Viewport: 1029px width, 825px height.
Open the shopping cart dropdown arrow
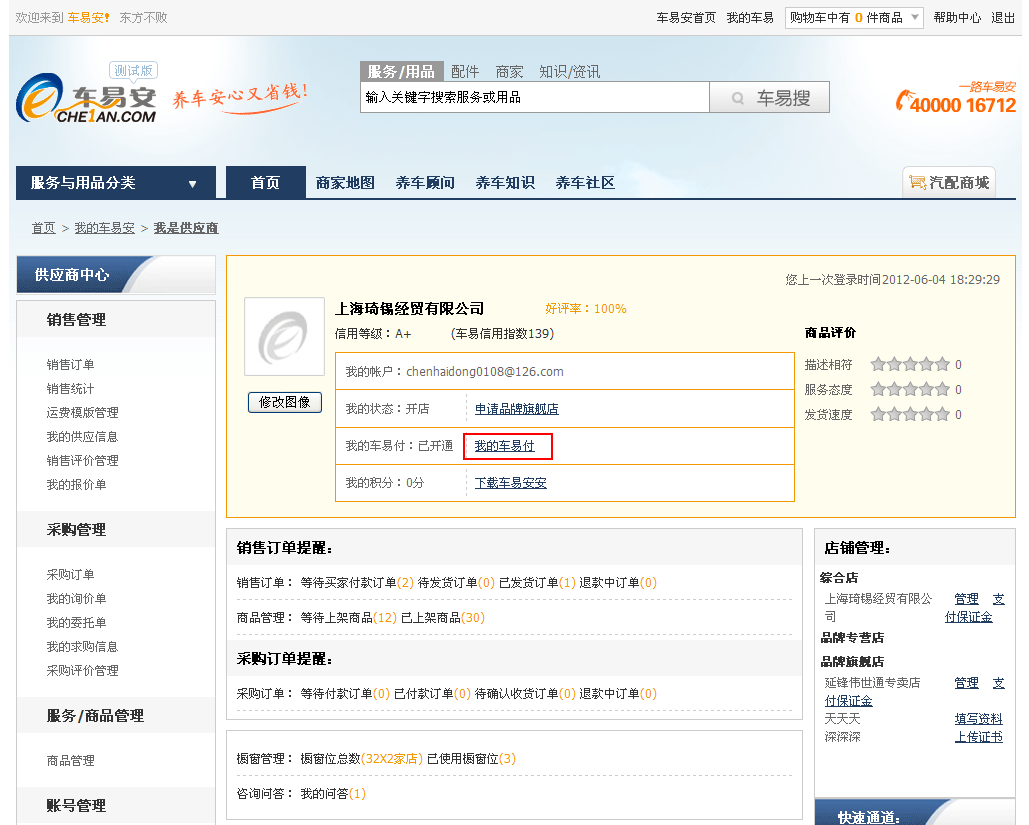pos(915,18)
